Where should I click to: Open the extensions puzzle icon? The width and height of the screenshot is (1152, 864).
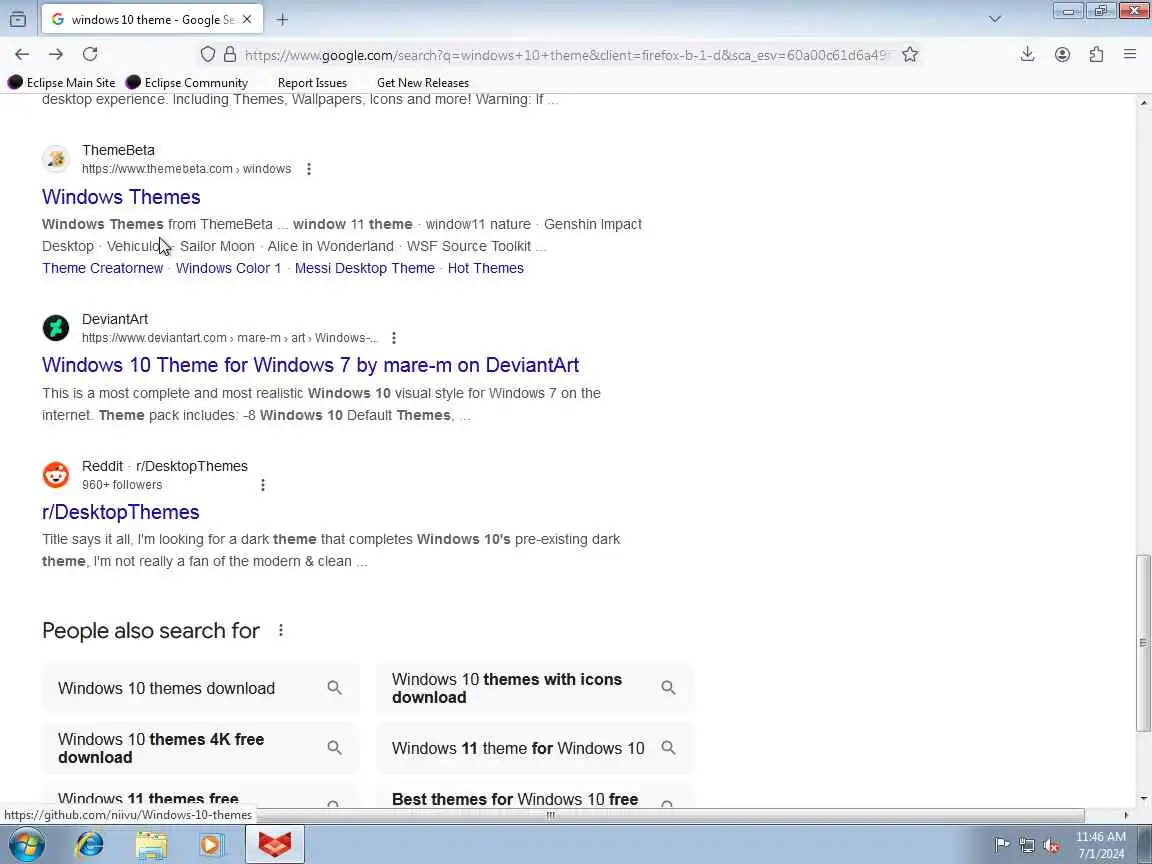pyautogui.click(x=1096, y=54)
